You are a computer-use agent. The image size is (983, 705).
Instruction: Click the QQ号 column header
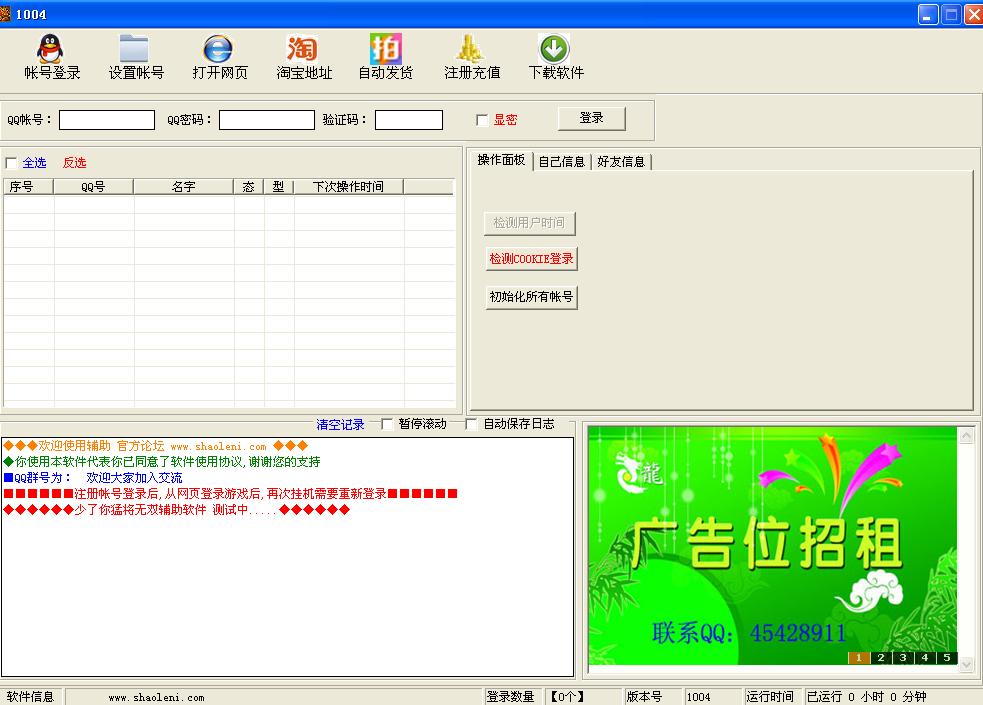pyautogui.click(x=93, y=187)
